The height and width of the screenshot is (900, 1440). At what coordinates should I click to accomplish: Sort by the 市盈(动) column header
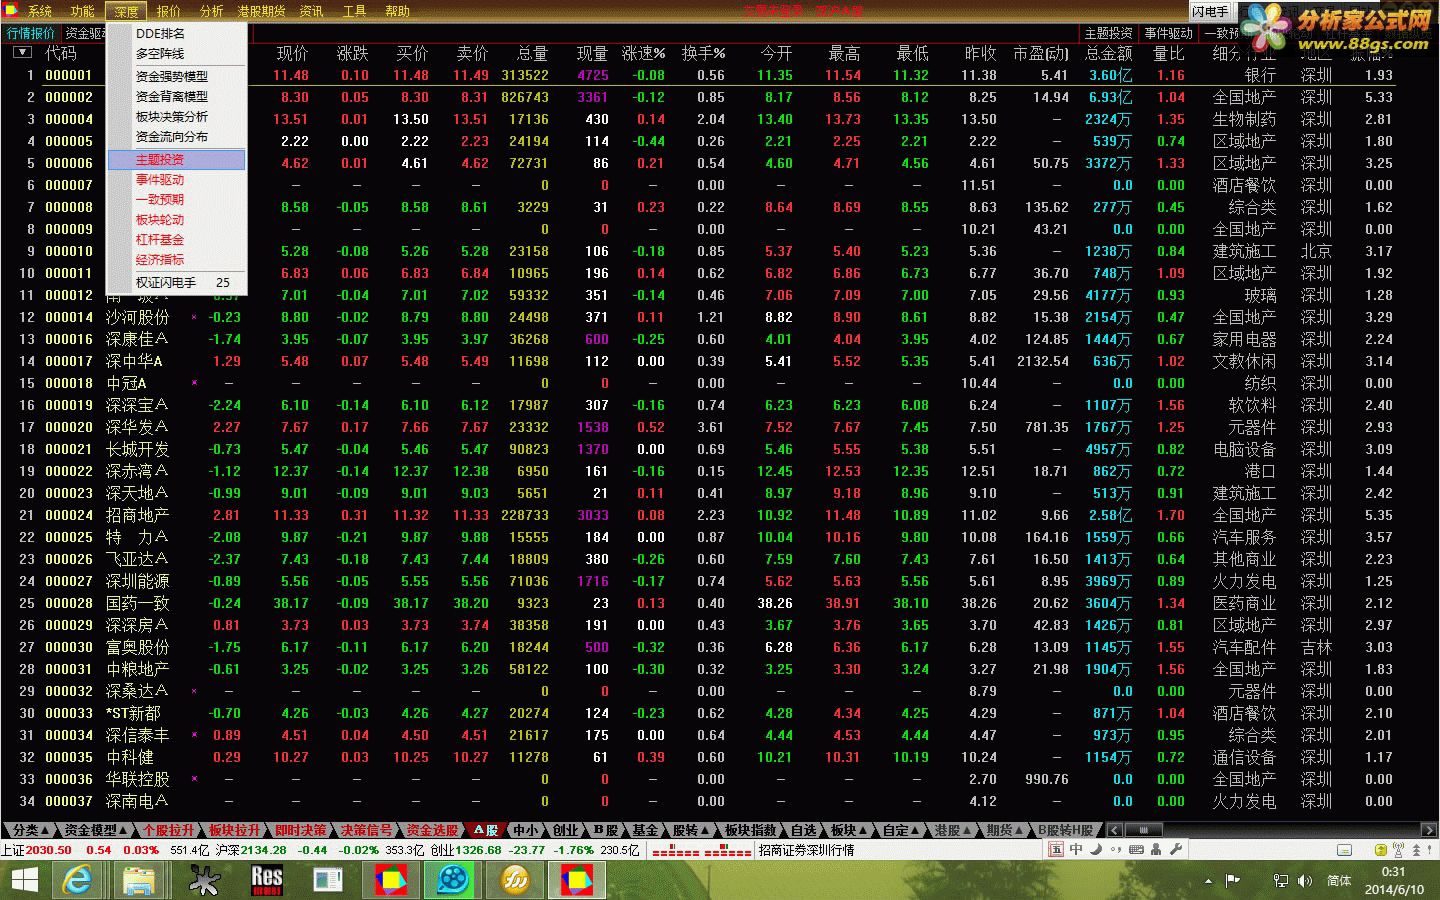pyautogui.click(x=1041, y=53)
